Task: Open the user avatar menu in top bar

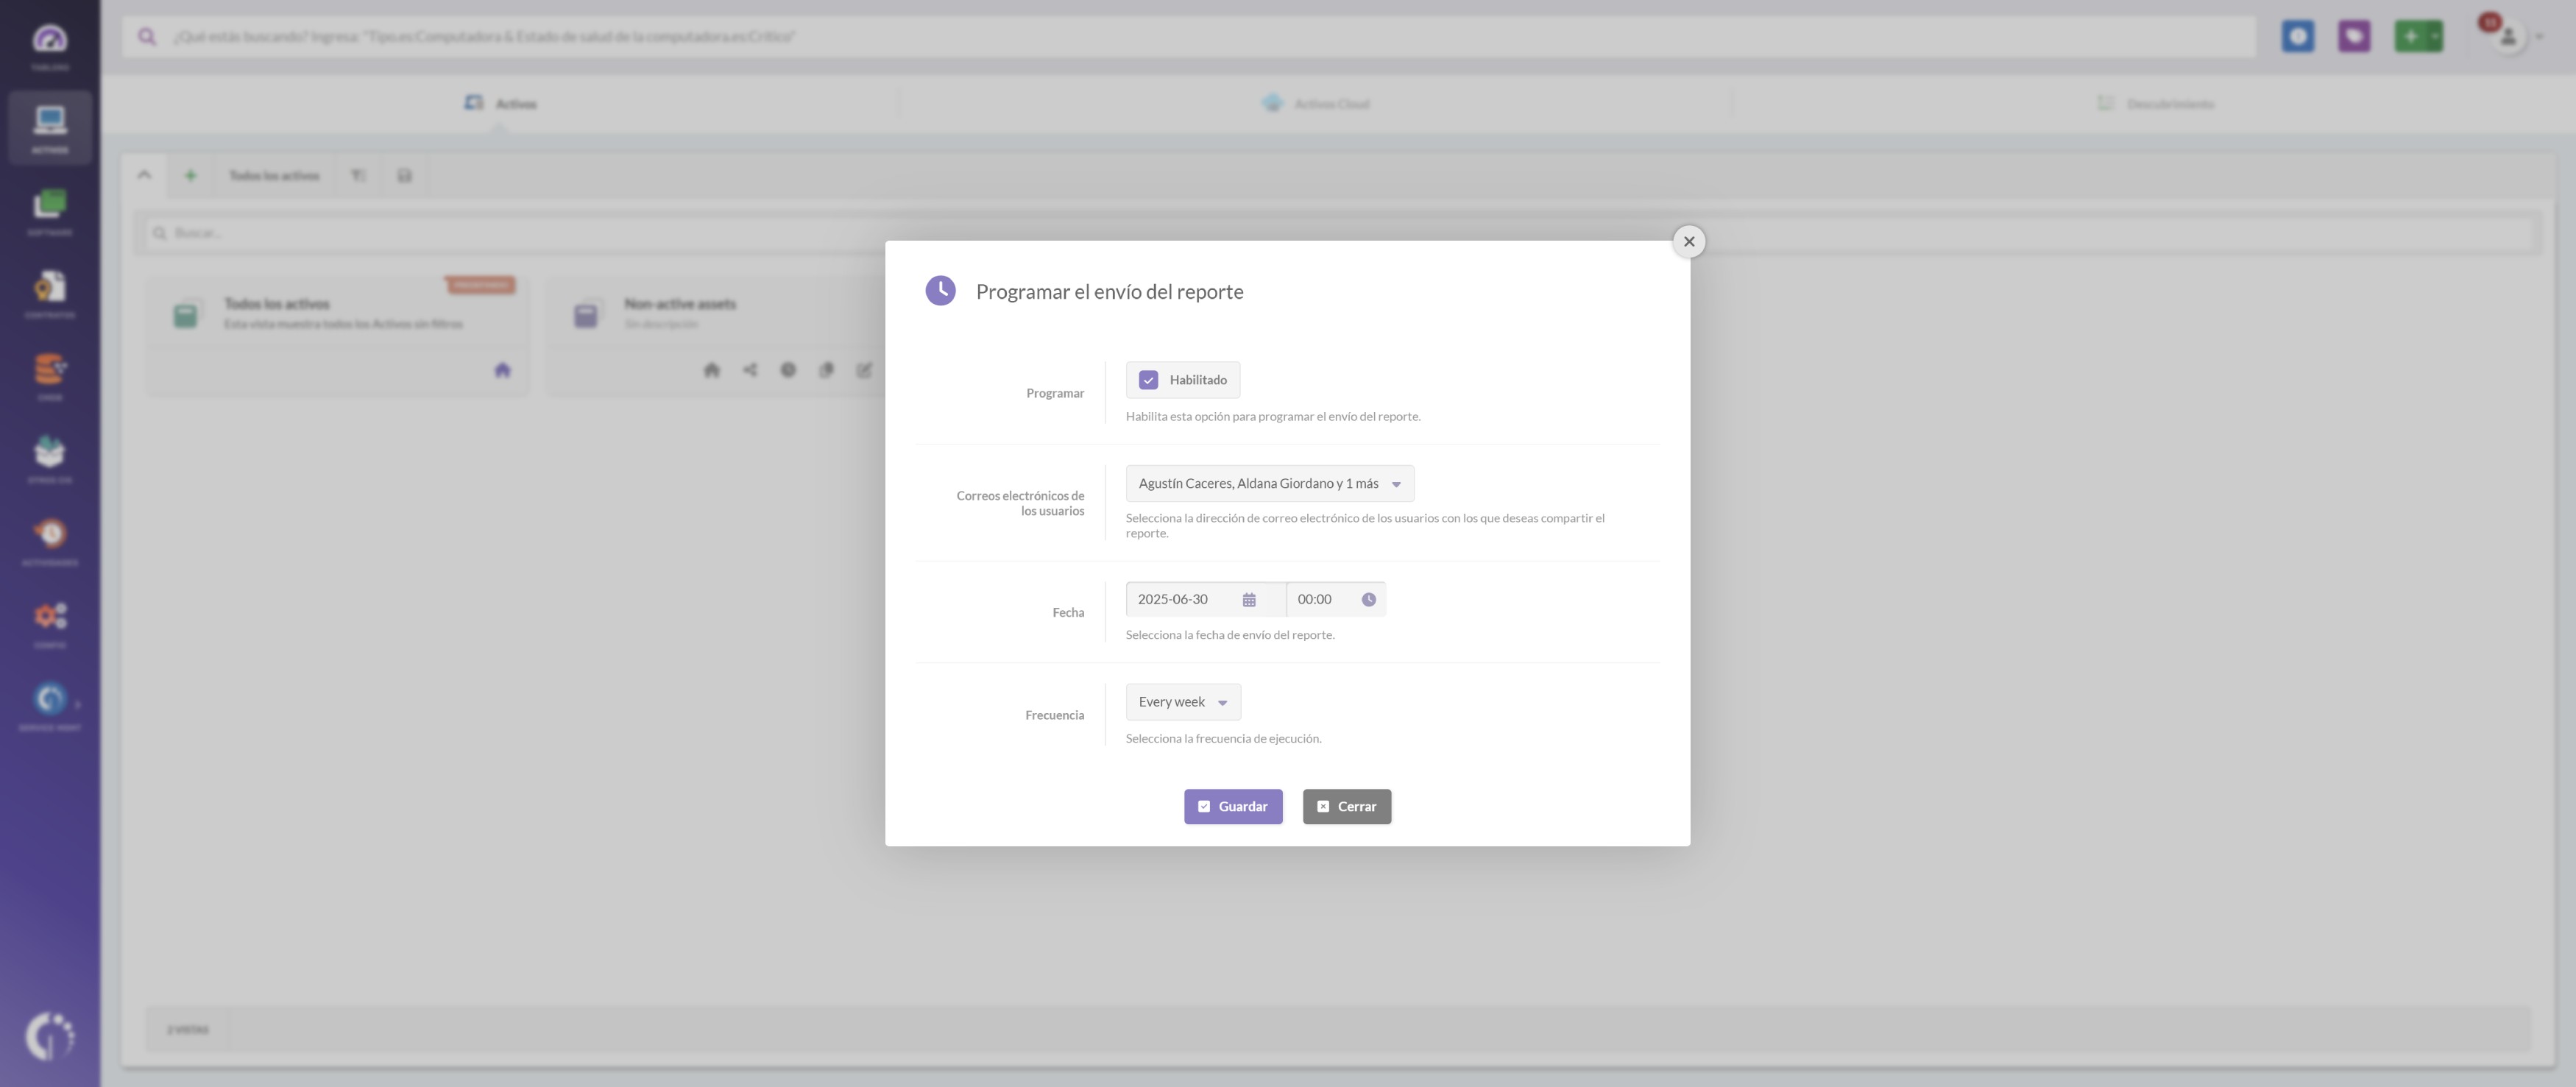Action: tap(2508, 37)
